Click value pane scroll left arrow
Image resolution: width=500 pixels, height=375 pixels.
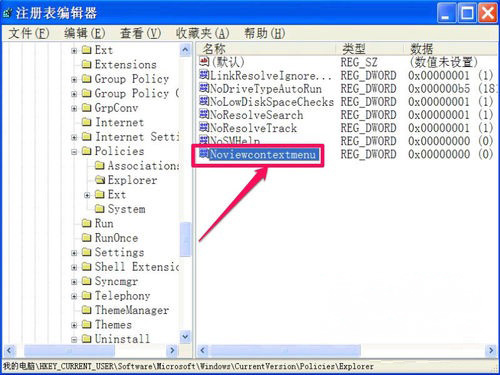click(202, 350)
